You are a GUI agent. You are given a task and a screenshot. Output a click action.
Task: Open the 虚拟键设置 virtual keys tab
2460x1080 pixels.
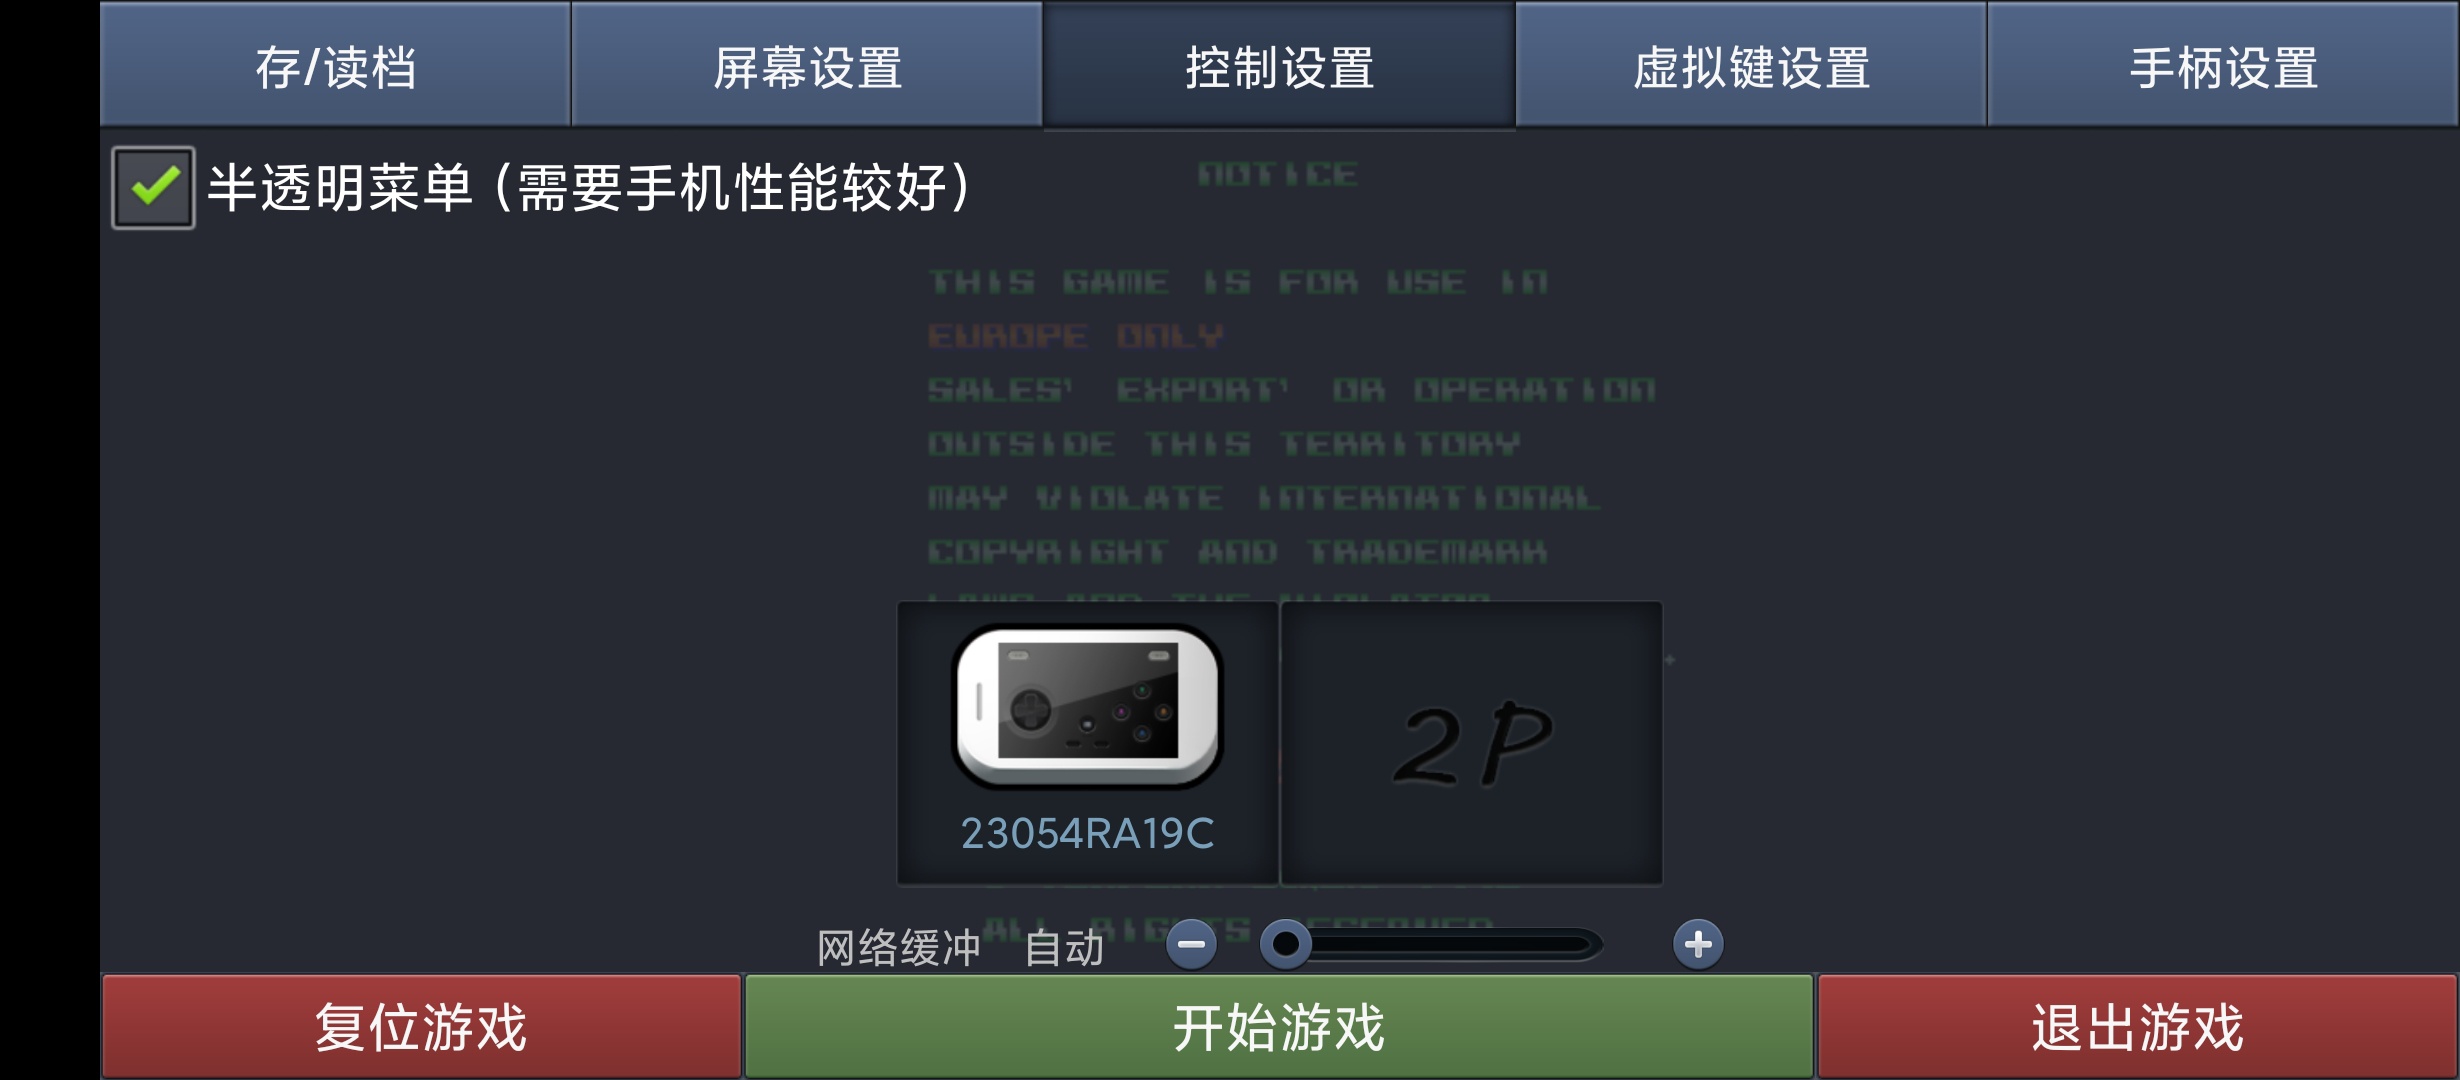[x=1751, y=65]
